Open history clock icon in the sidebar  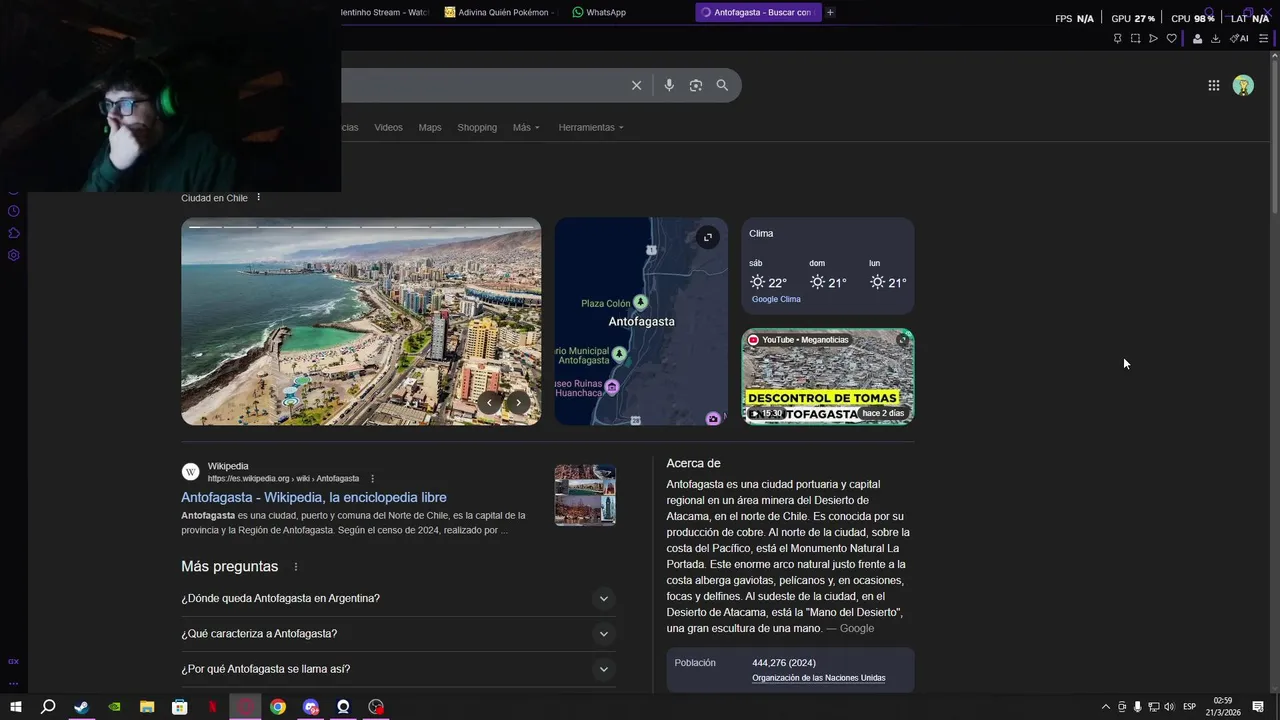click(x=13, y=211)
